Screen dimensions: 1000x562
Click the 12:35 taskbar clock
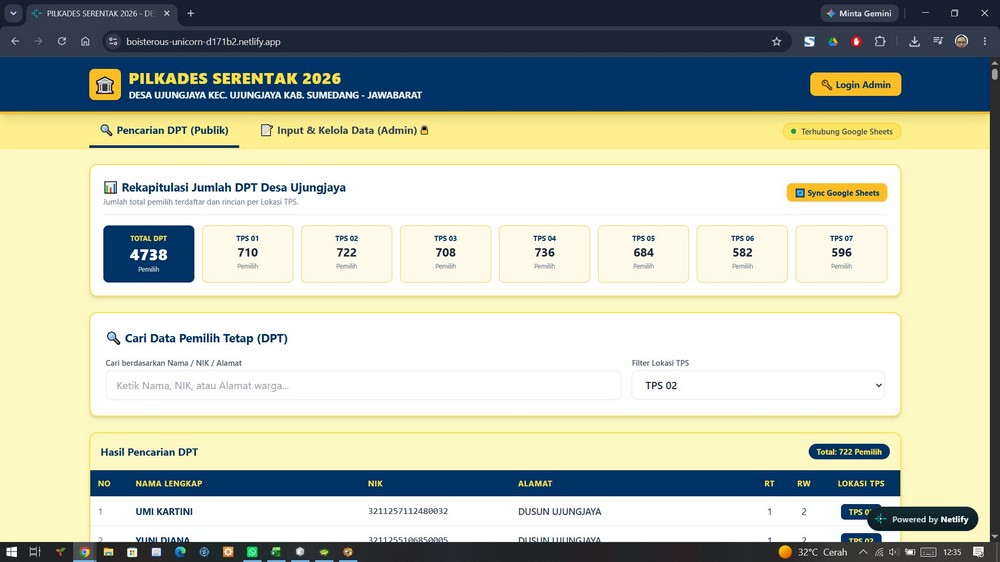tap(952, 552)
